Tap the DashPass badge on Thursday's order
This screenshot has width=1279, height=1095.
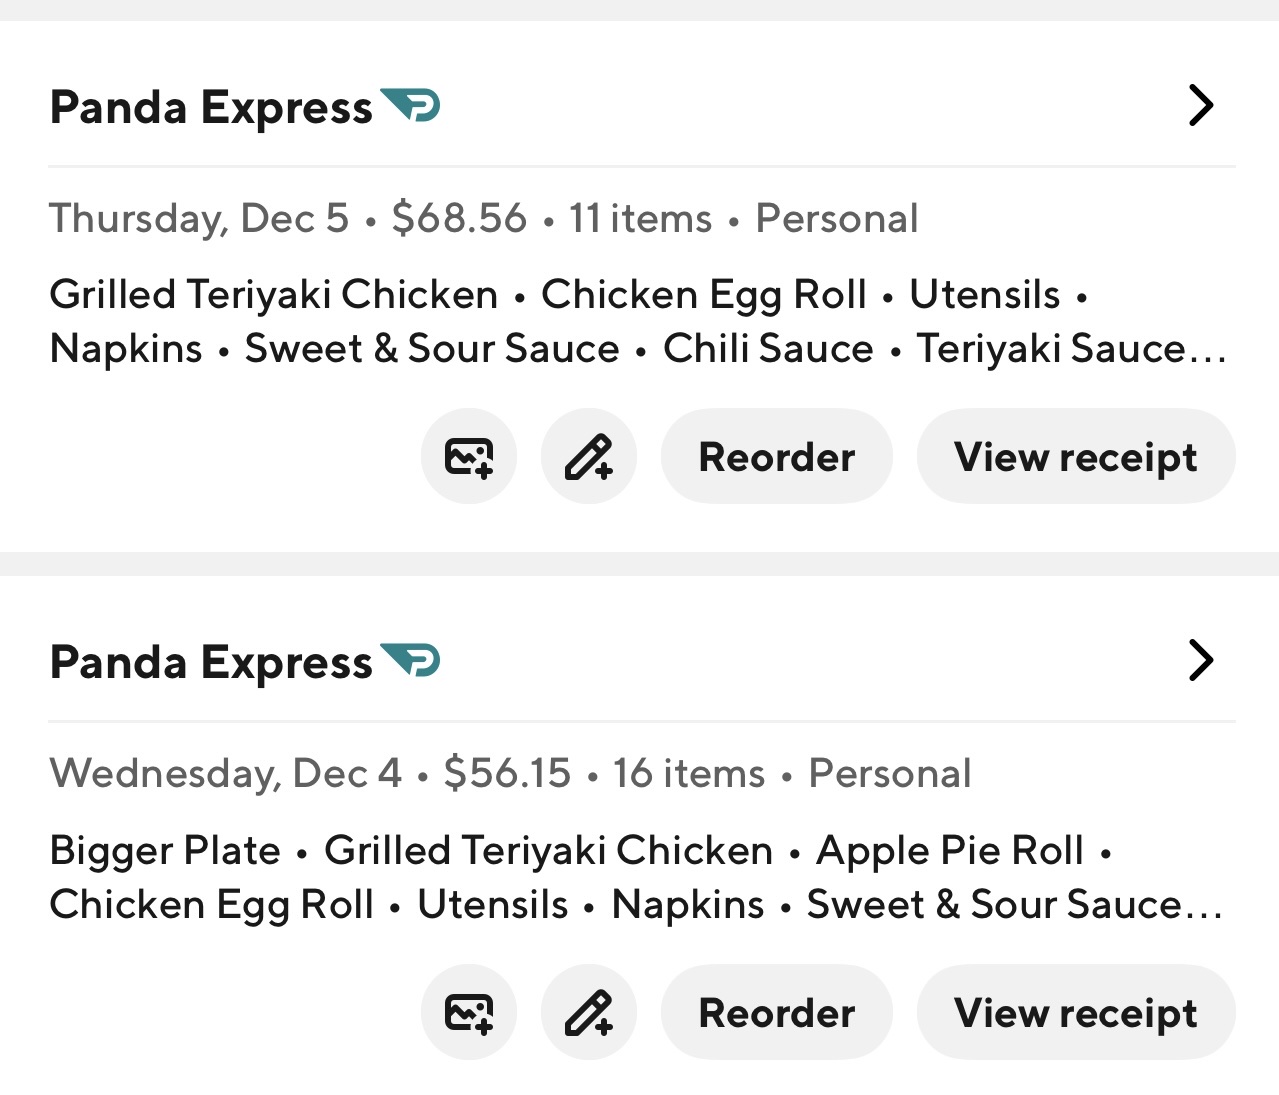pos(412,105)
